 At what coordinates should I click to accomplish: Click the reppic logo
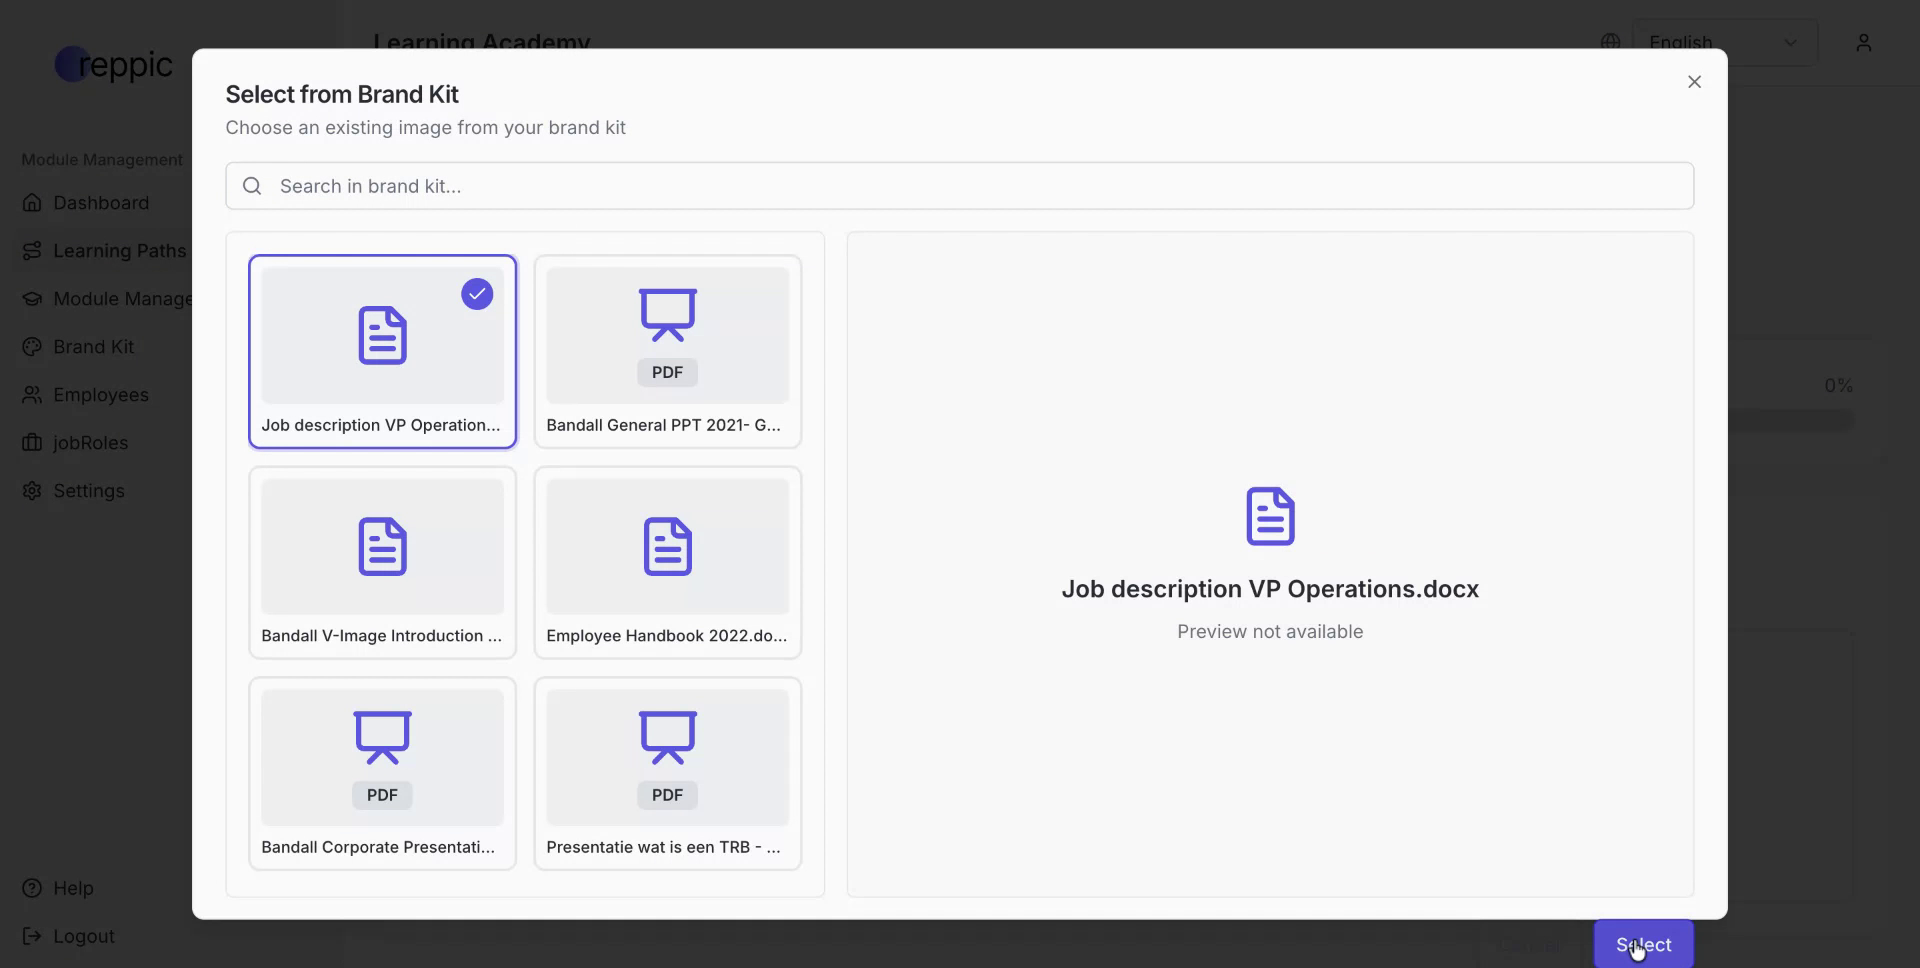113,63
